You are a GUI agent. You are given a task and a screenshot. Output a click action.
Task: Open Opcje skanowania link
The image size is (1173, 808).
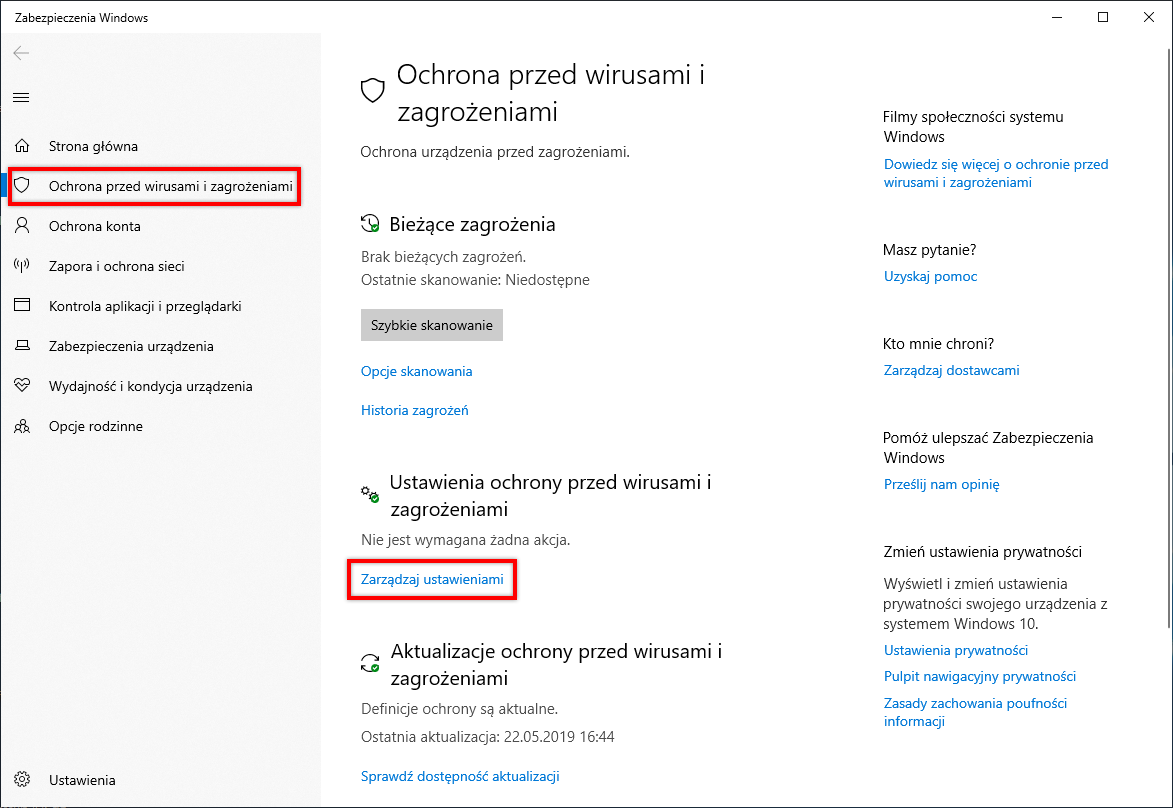coord(416,371)
